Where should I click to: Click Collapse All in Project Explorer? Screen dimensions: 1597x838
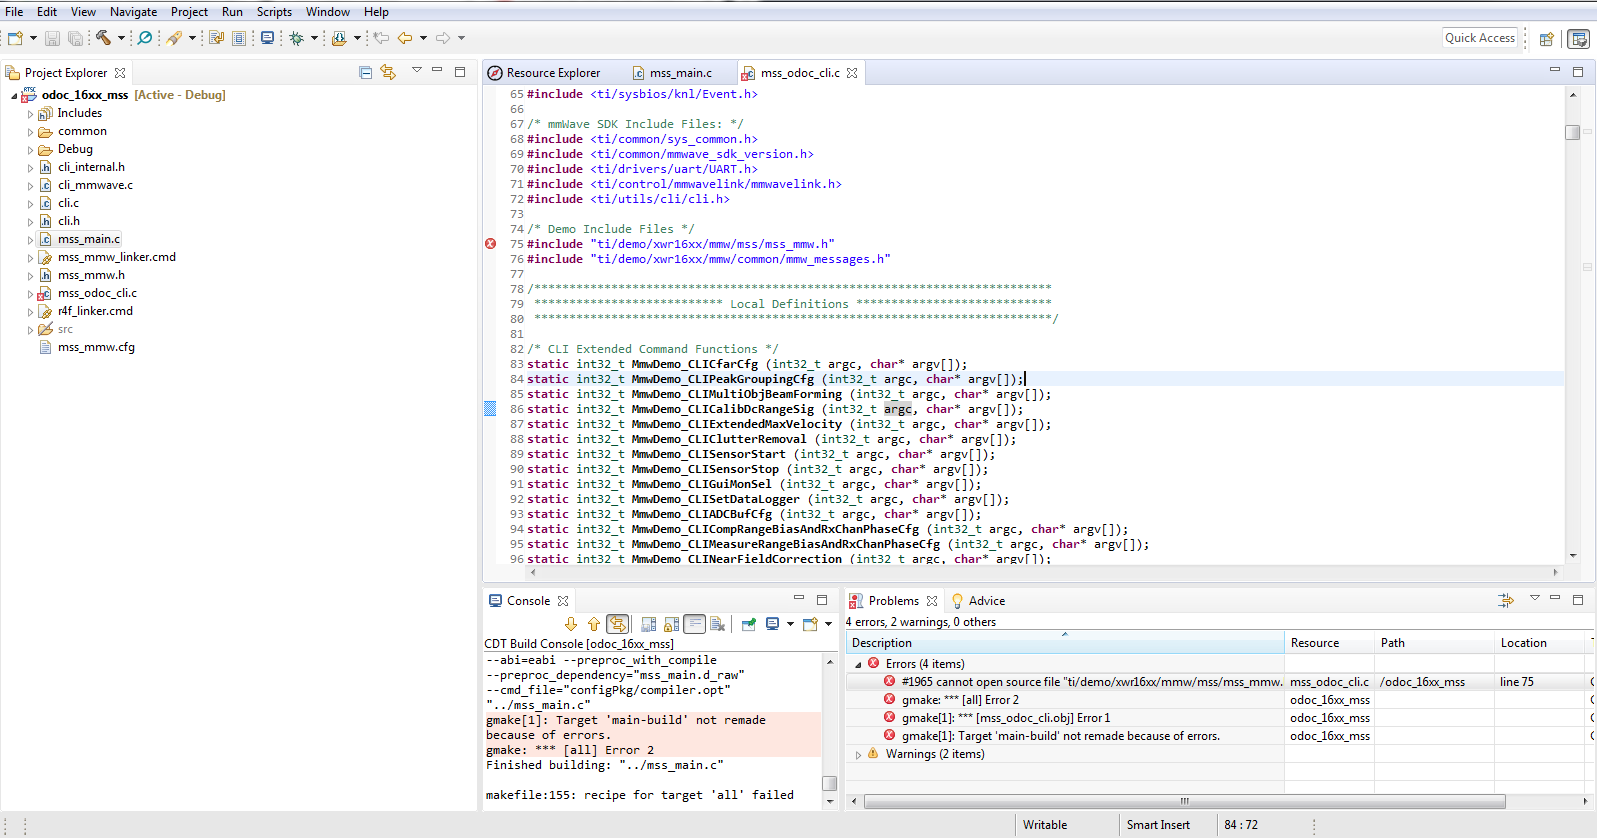[x=365, y=72]
